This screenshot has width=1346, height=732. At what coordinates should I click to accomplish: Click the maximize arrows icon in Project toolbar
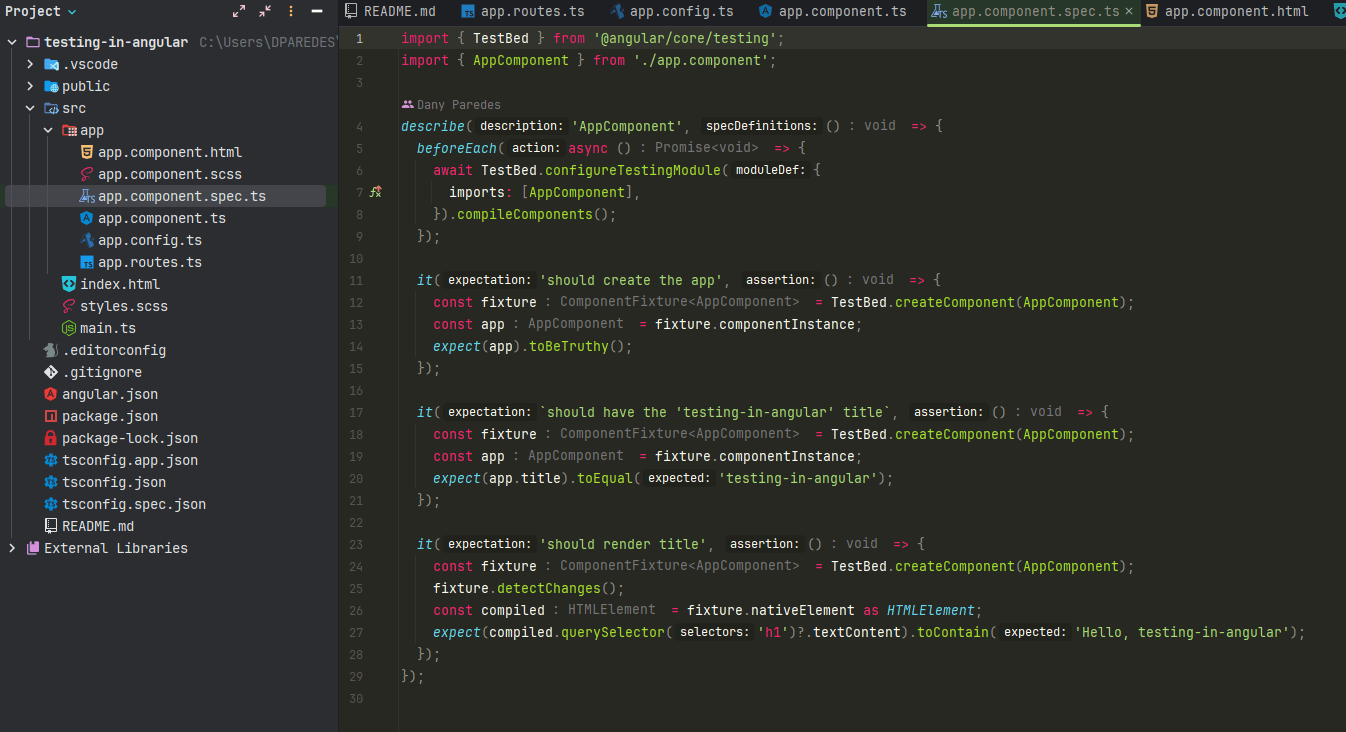click(239, 12)
